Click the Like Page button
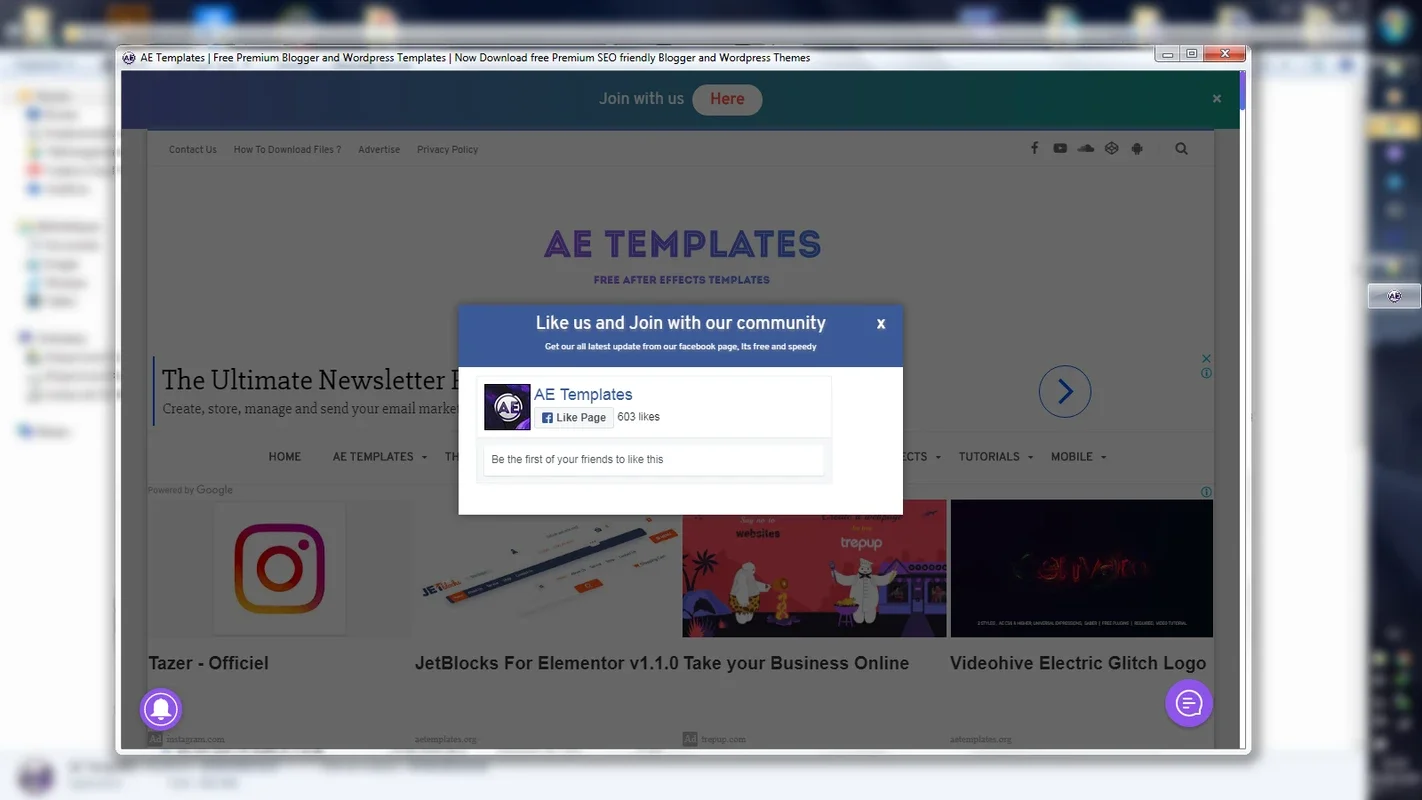This screenshot has width=1422, height=800. click(574, 418)
